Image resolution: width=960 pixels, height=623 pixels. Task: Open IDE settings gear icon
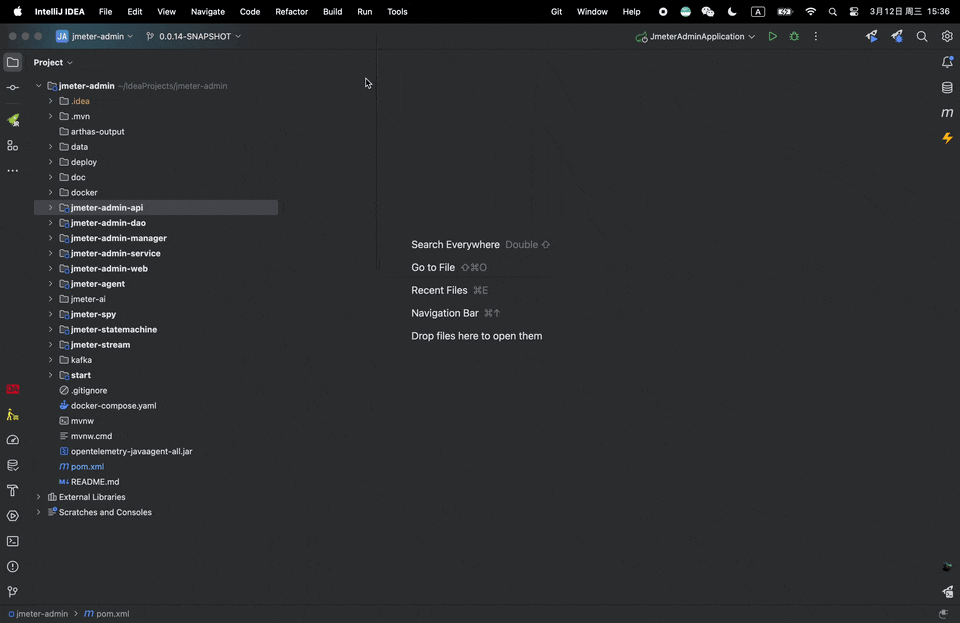947,37
